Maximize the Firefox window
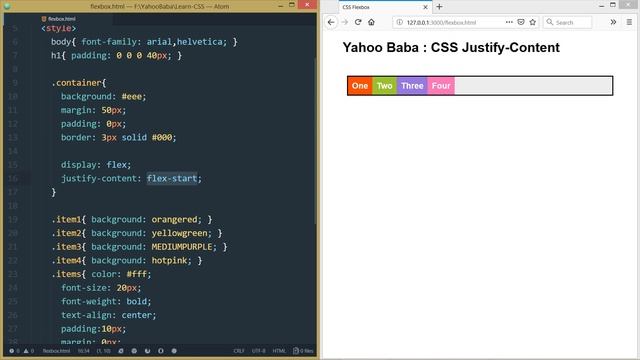Viewport: 640px width, 360px height. pos(613,5)
